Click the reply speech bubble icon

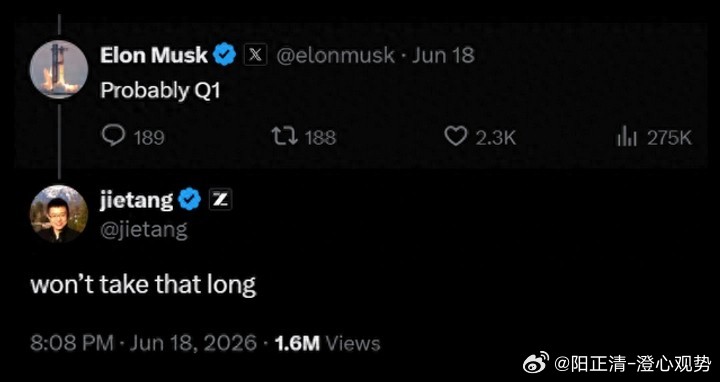[x=112, y=136]
